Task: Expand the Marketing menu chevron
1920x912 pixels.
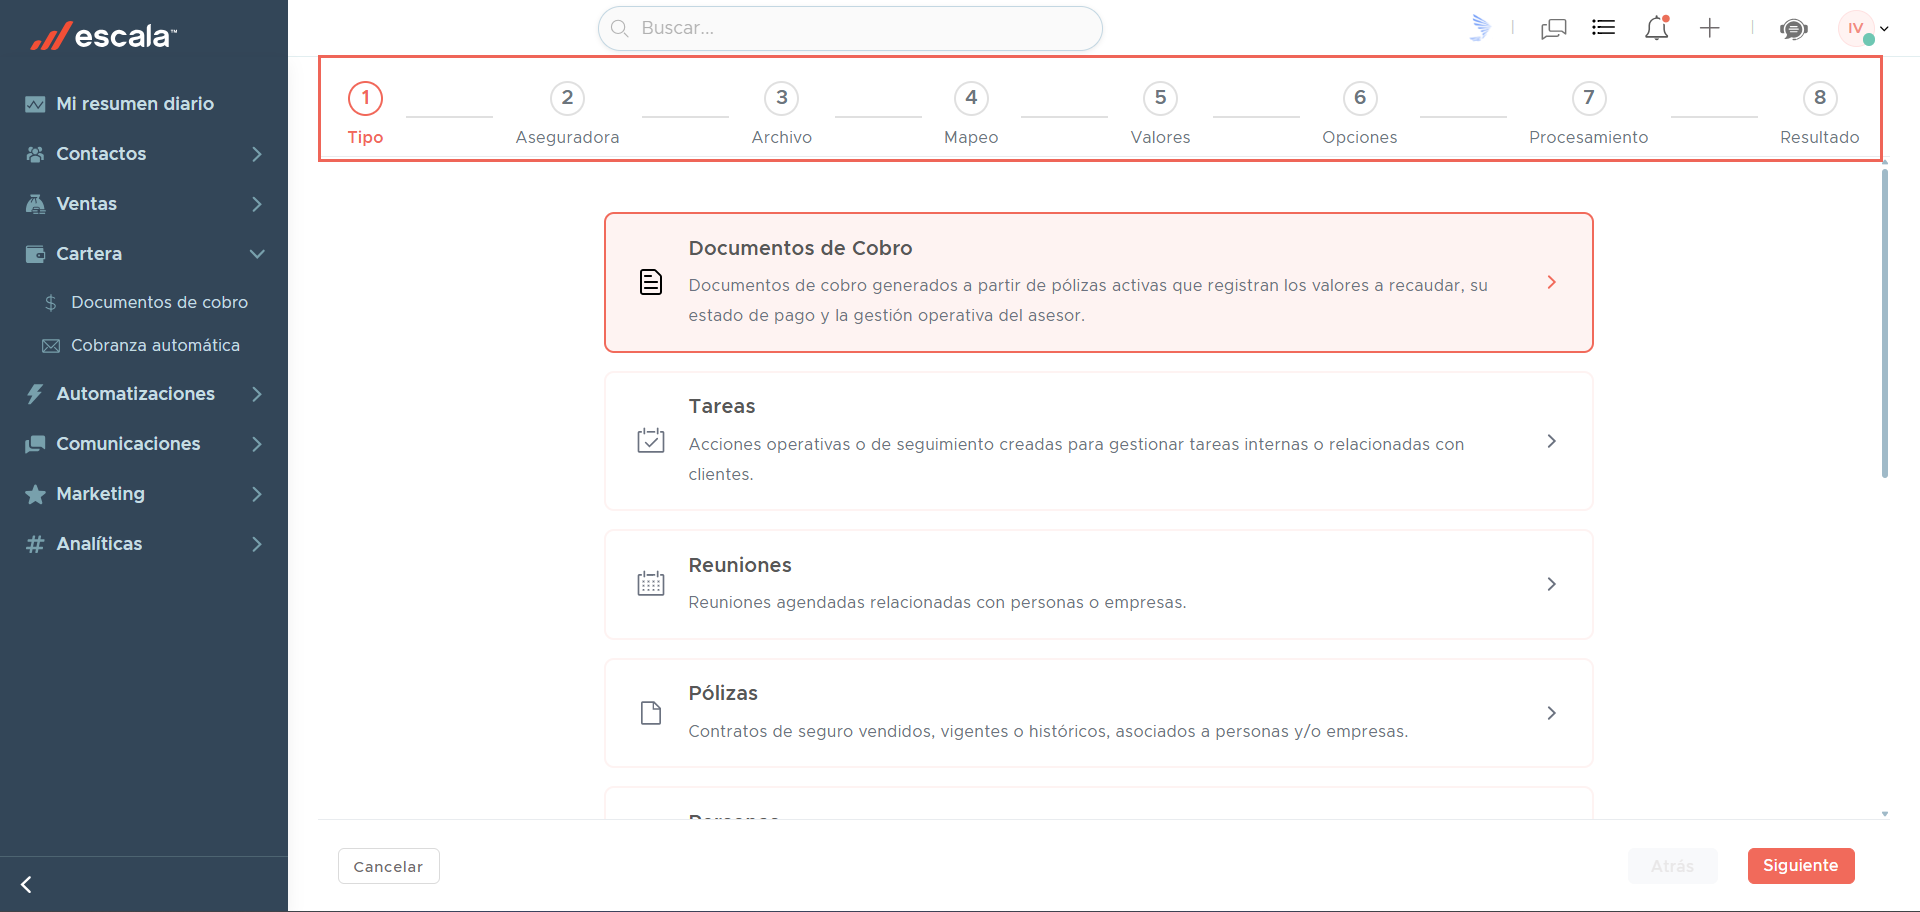Action: [x=257, y=494]
